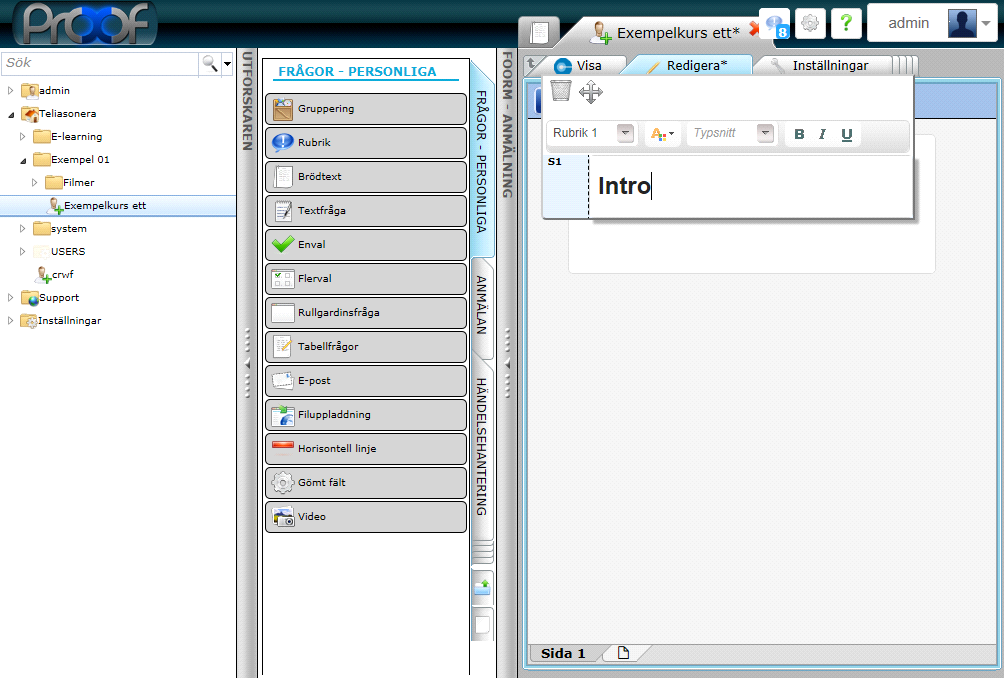This screenshot has width=1004, height=678.
Task: Toggle underline formatting
Action: pos(847,134)
